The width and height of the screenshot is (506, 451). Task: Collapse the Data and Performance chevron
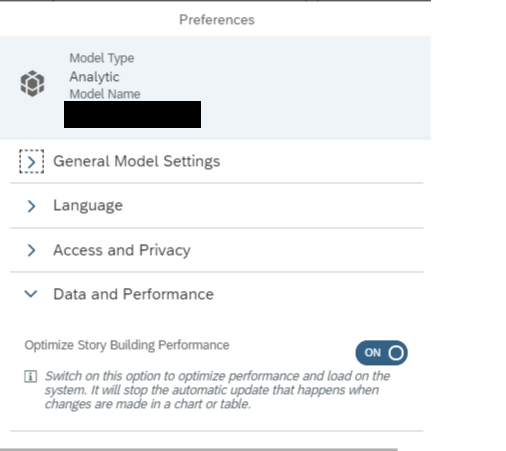31,294
